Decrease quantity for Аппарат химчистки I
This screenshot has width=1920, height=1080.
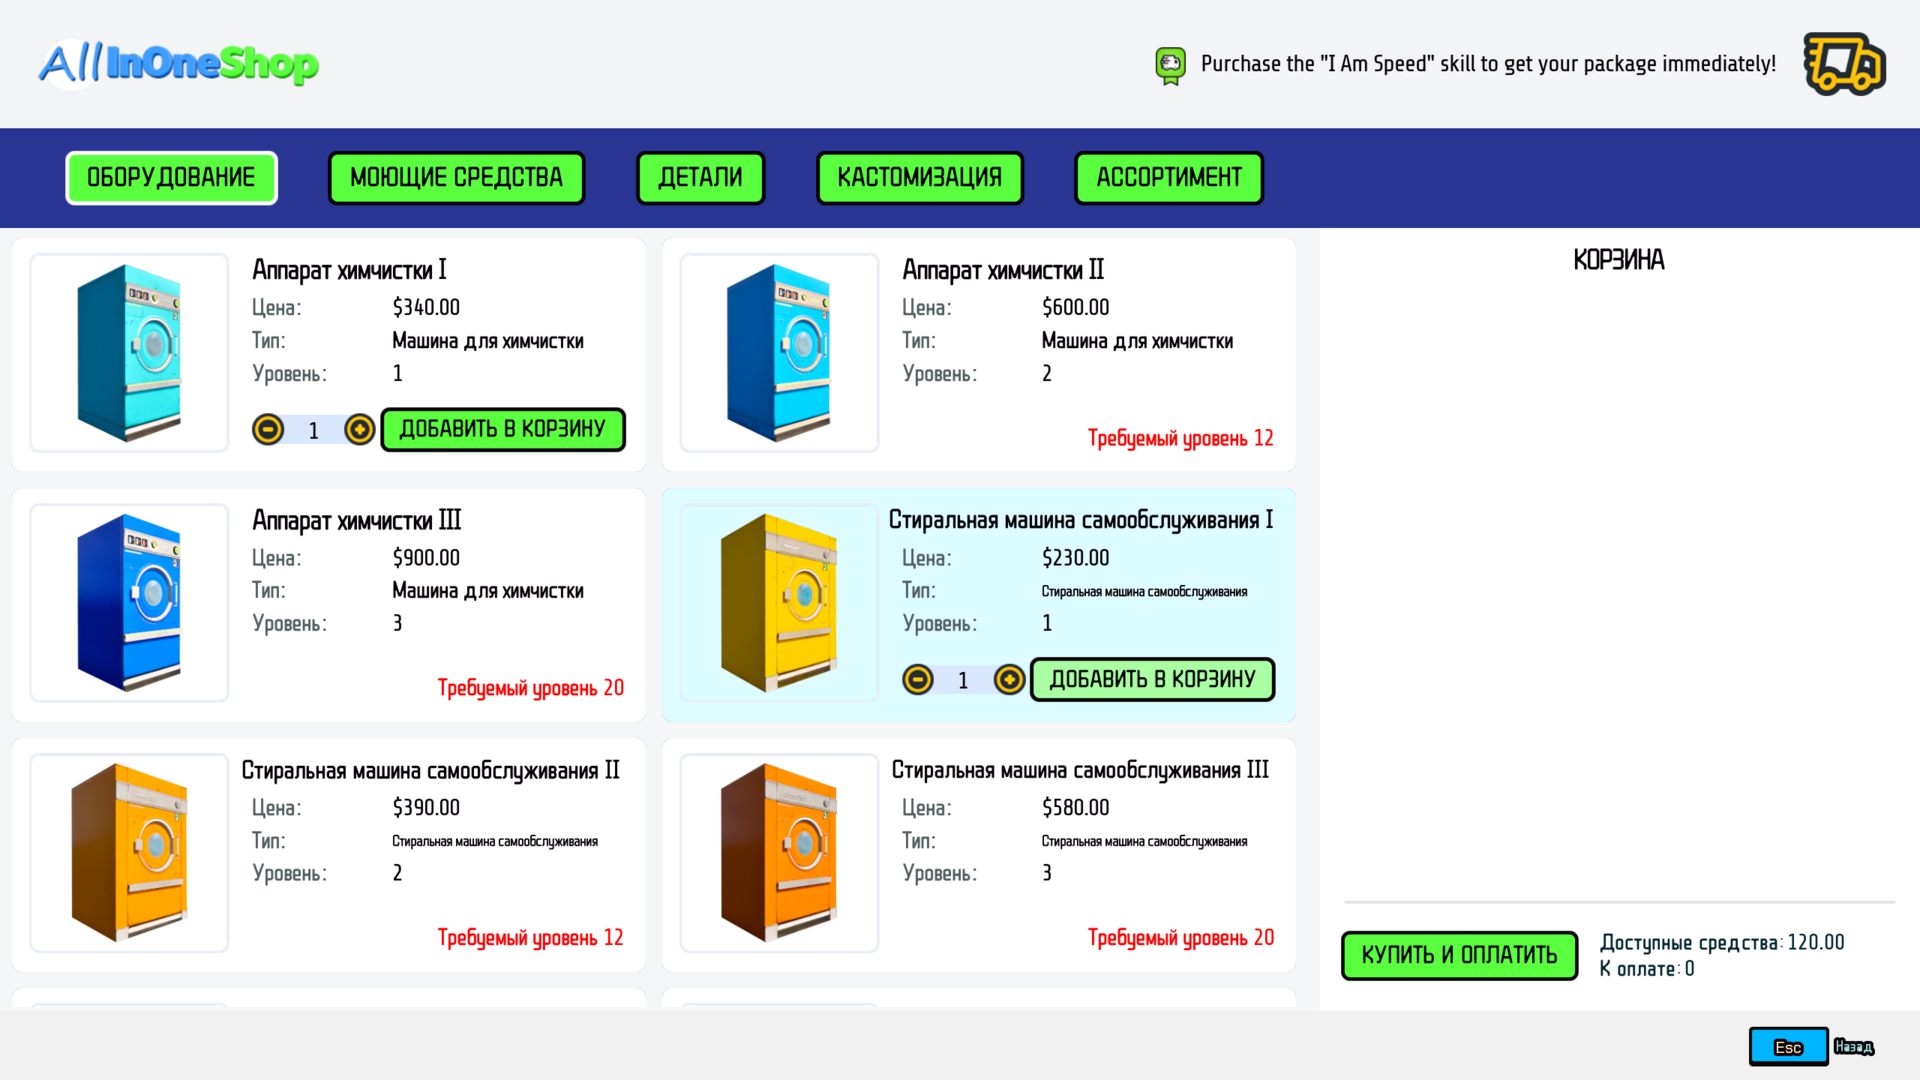pyautogui.click(x=268, y=430)
